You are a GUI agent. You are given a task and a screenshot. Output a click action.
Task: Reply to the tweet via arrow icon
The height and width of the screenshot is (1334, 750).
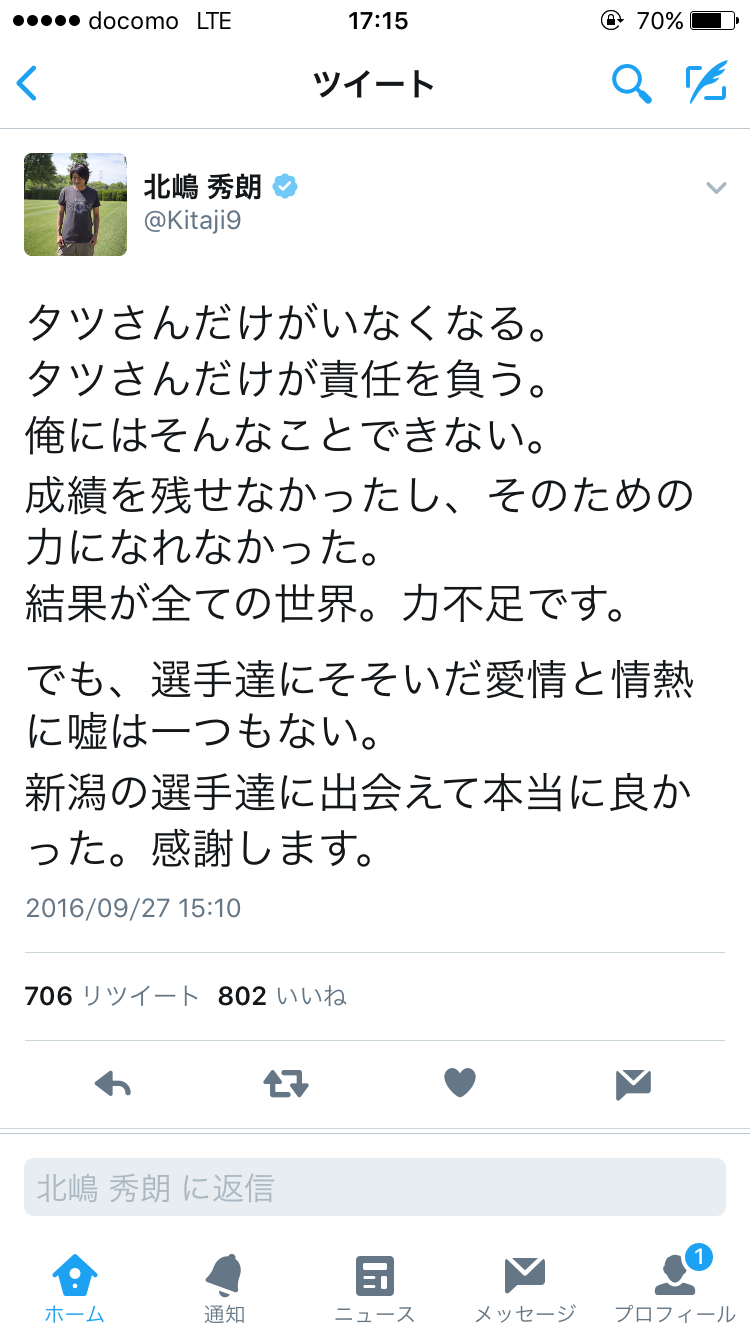[x=112, y=1084]
